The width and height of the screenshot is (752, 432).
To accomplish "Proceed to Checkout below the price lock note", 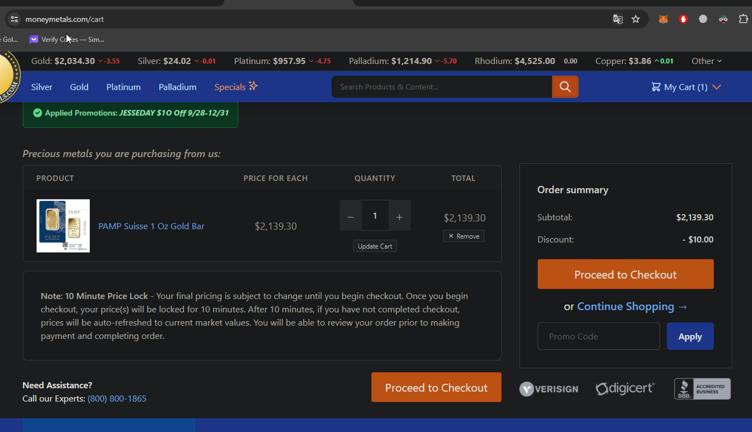I will point(436,387).
